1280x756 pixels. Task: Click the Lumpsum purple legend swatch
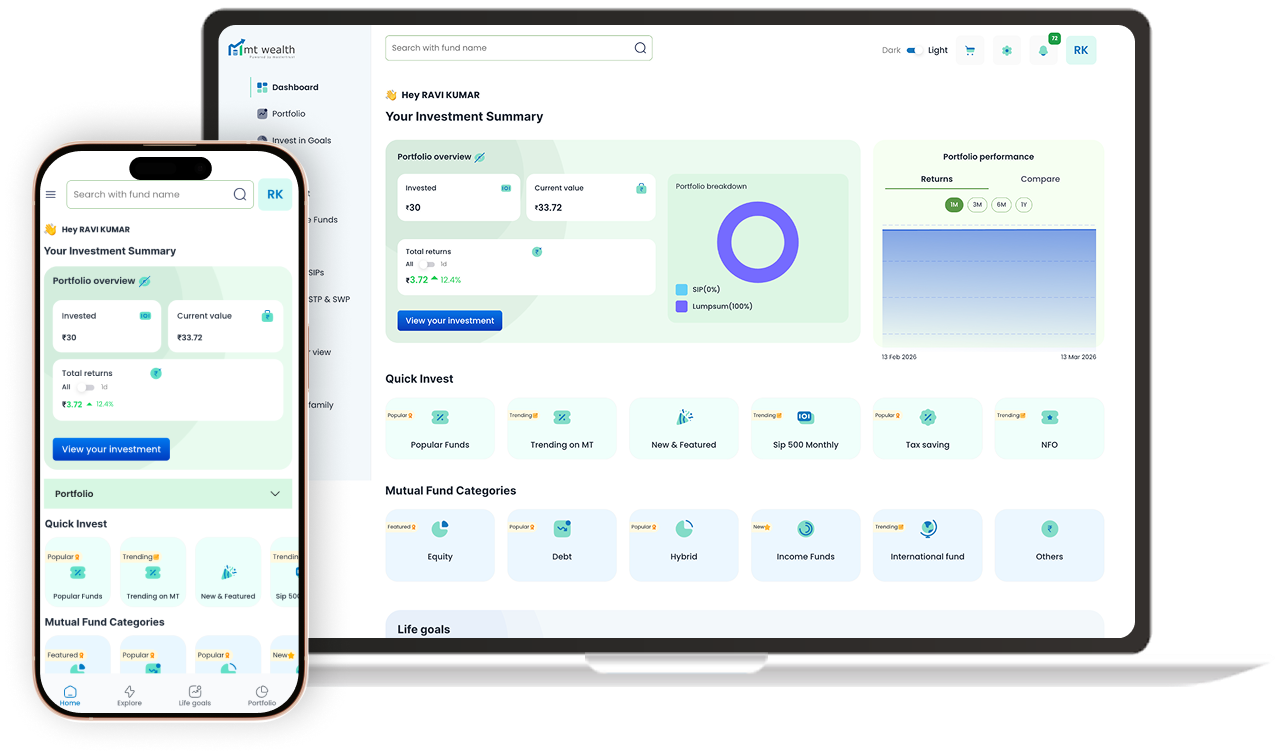coord(682,306)
